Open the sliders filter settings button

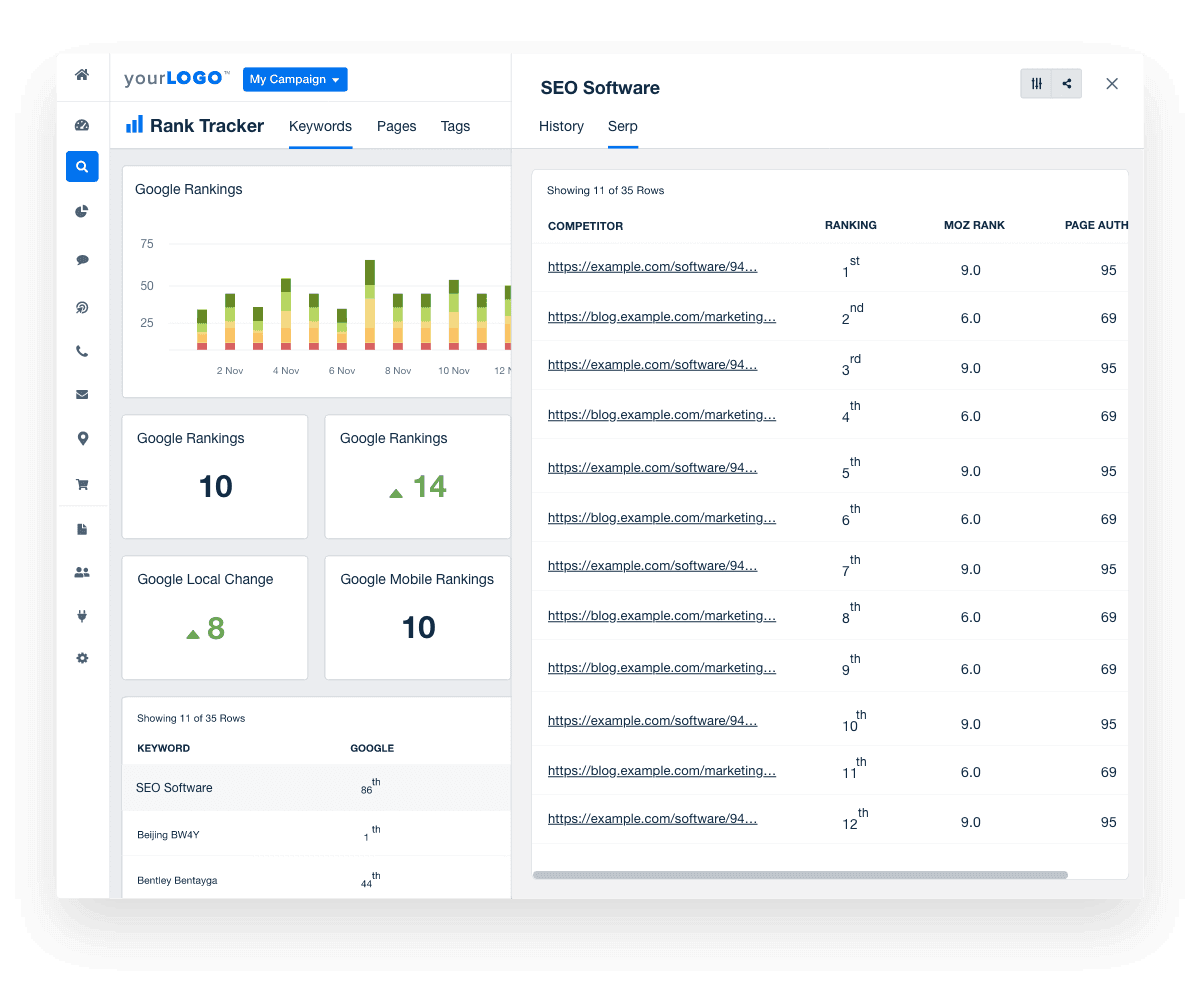click(1037, 84)
